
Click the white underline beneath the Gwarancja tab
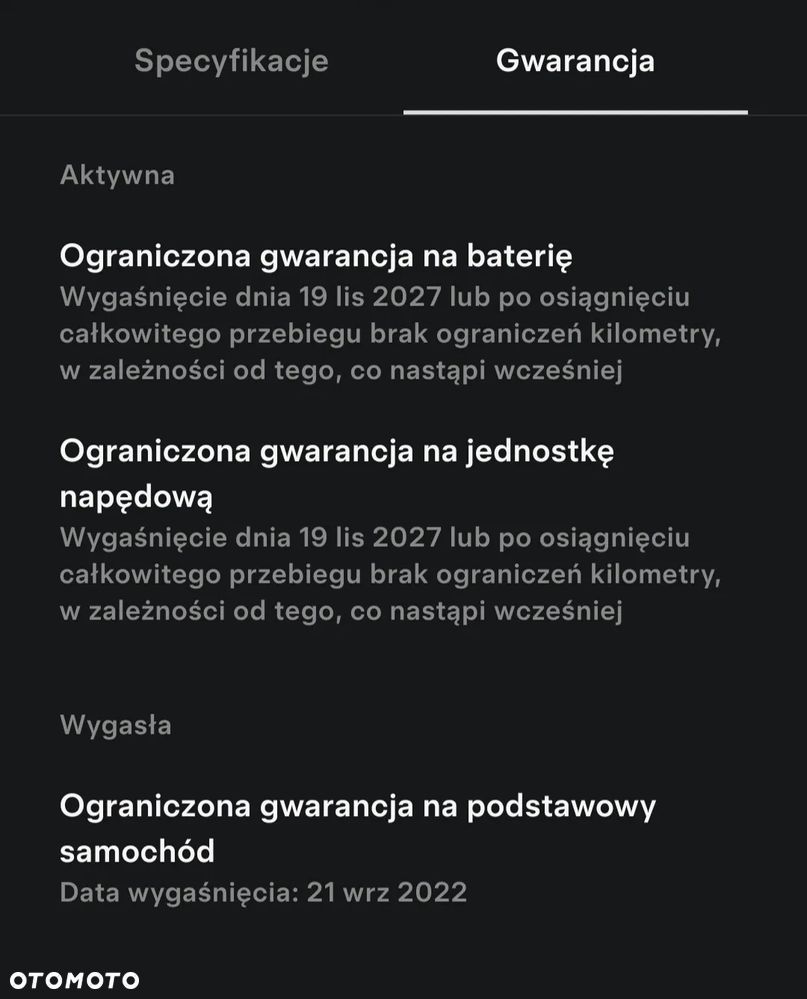(x=575, y=112)
